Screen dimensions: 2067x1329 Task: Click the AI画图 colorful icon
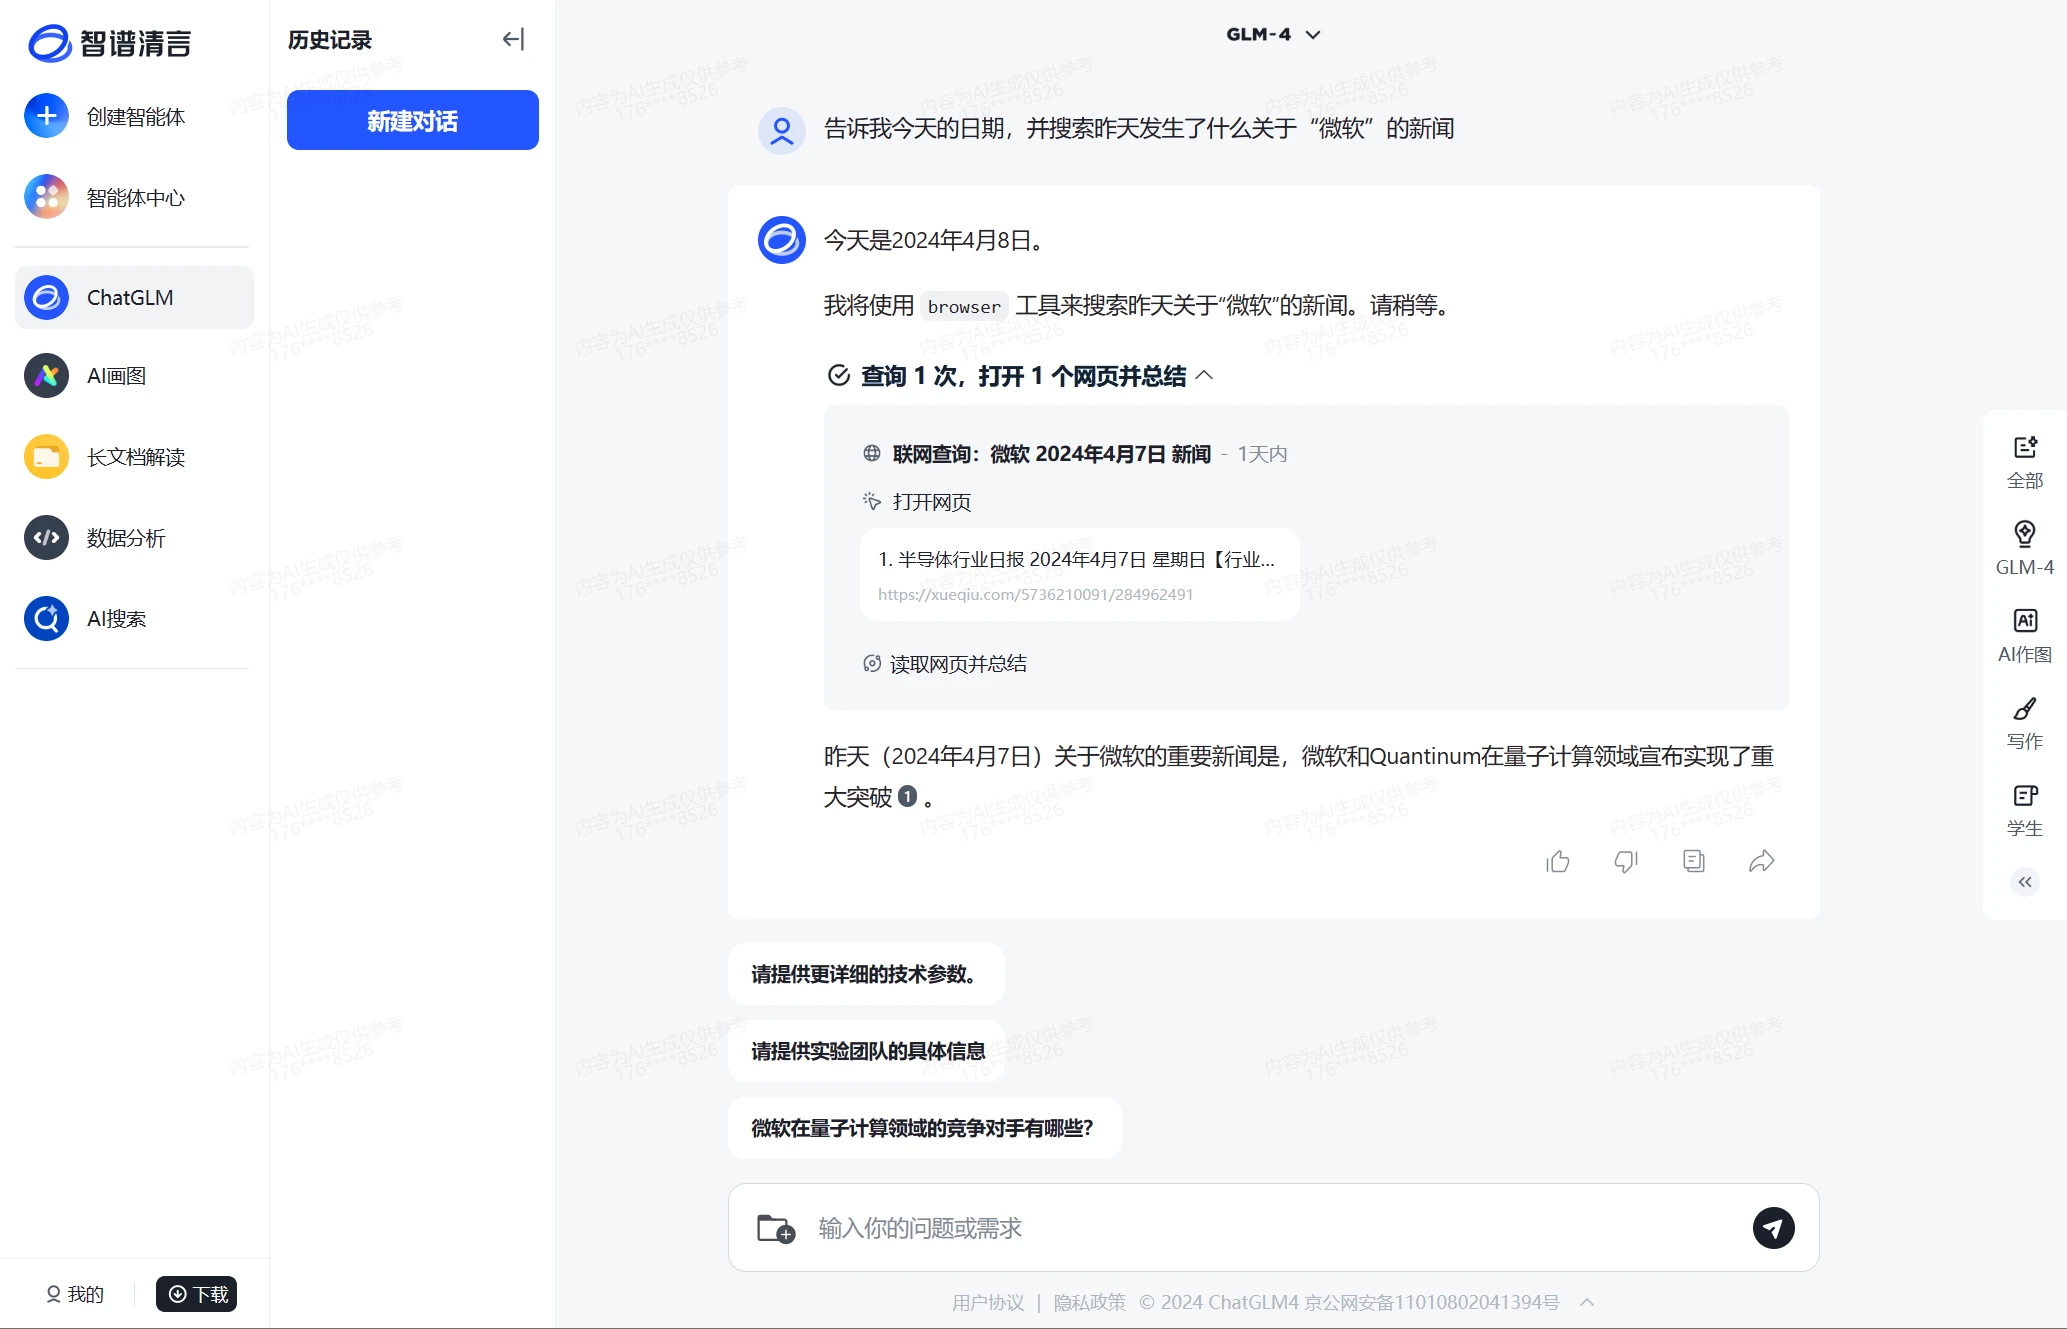pos(46,376)
